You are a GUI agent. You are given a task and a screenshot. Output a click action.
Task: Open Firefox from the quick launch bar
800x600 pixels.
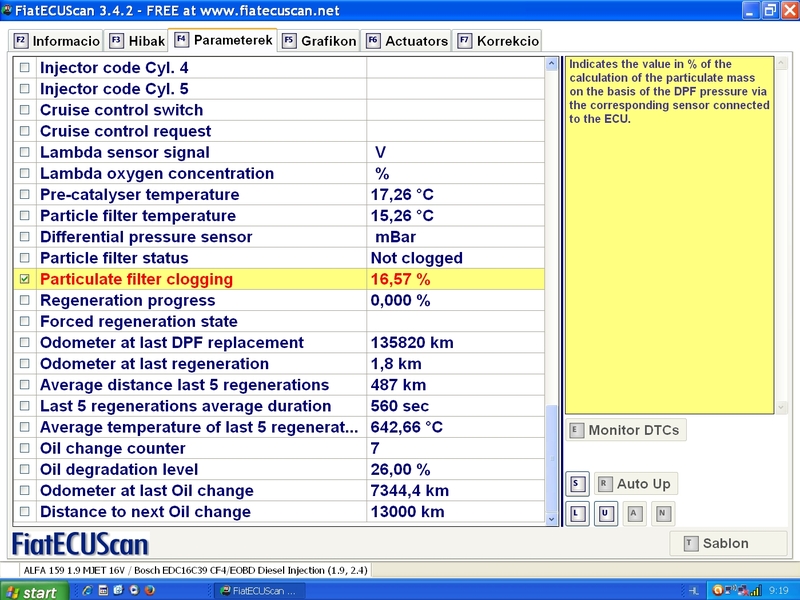point(150,591)
